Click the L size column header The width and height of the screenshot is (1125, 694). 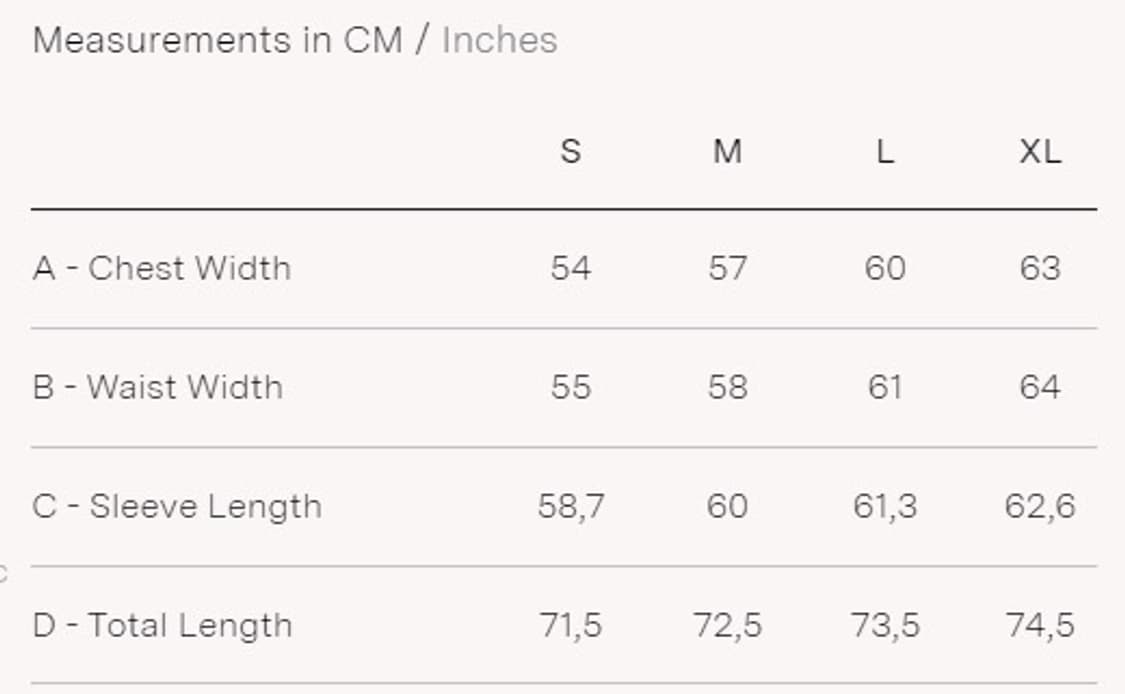click(885, 151)
